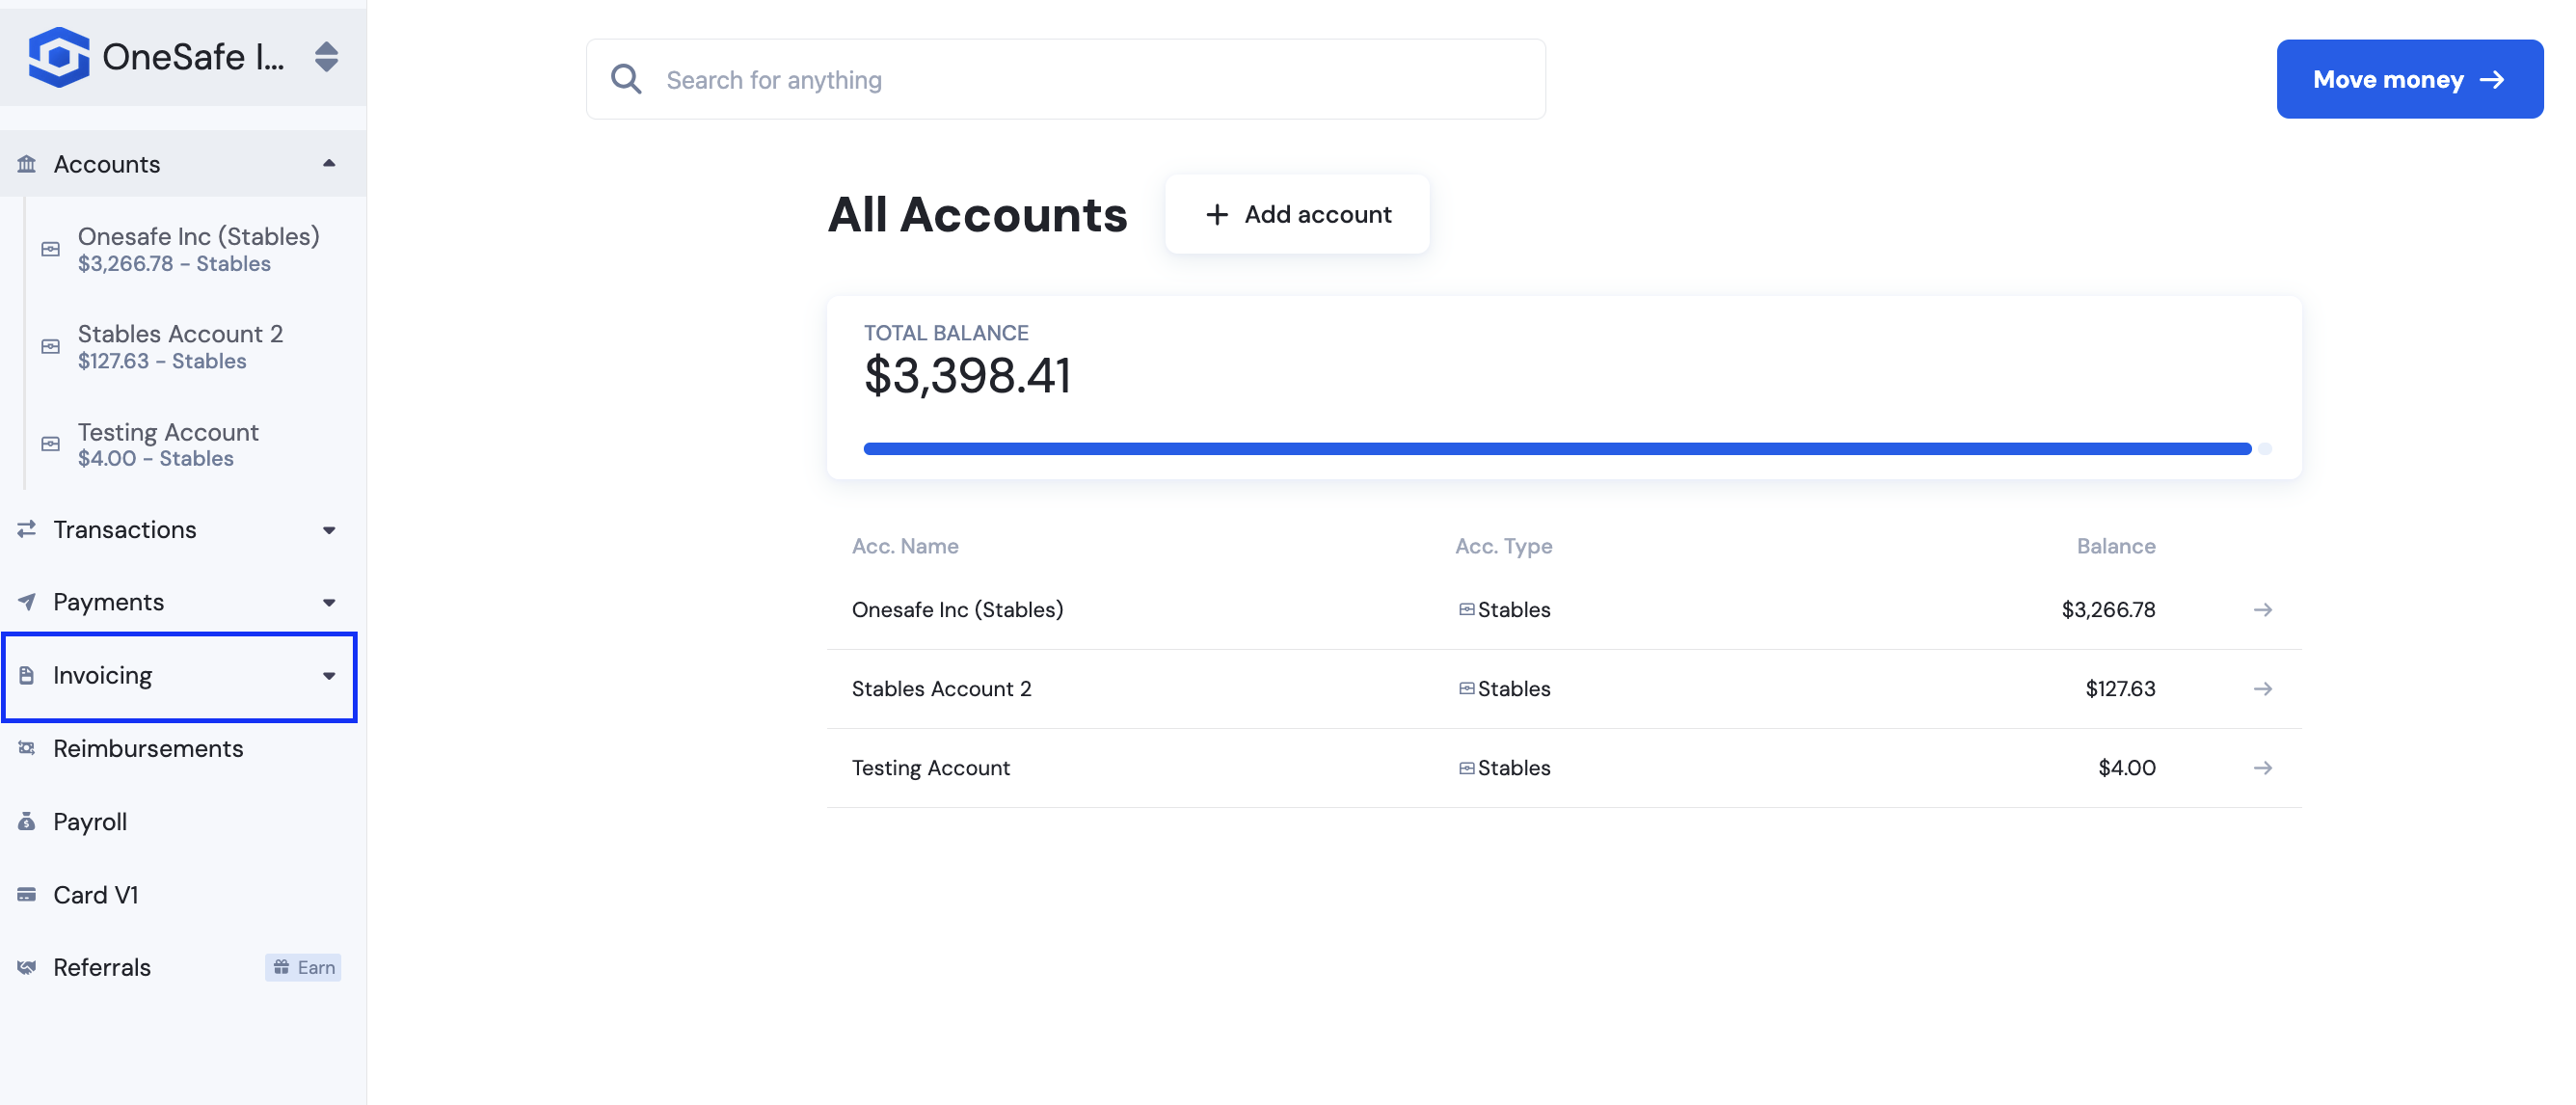Click arrow icon on Testing Account row
This screenshot has width=2576, height=1105.
point(2262,768)
